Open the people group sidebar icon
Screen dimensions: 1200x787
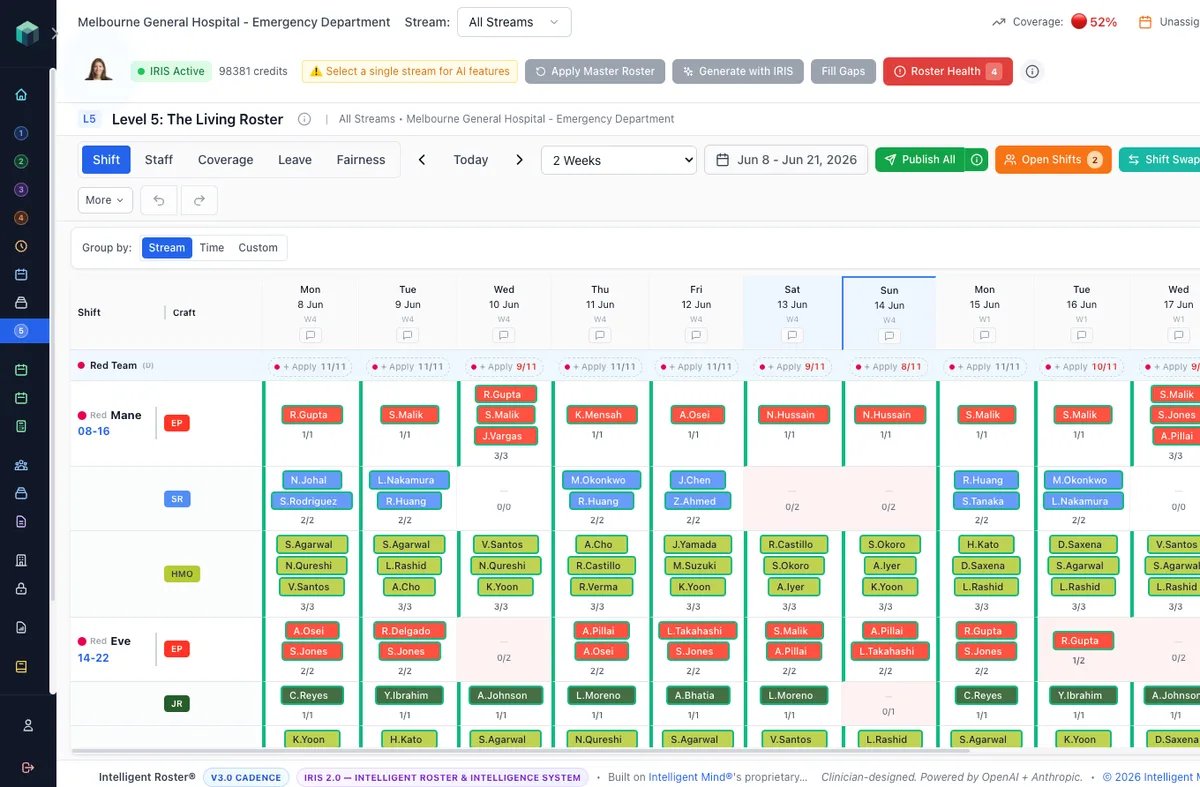pos(21,465)
